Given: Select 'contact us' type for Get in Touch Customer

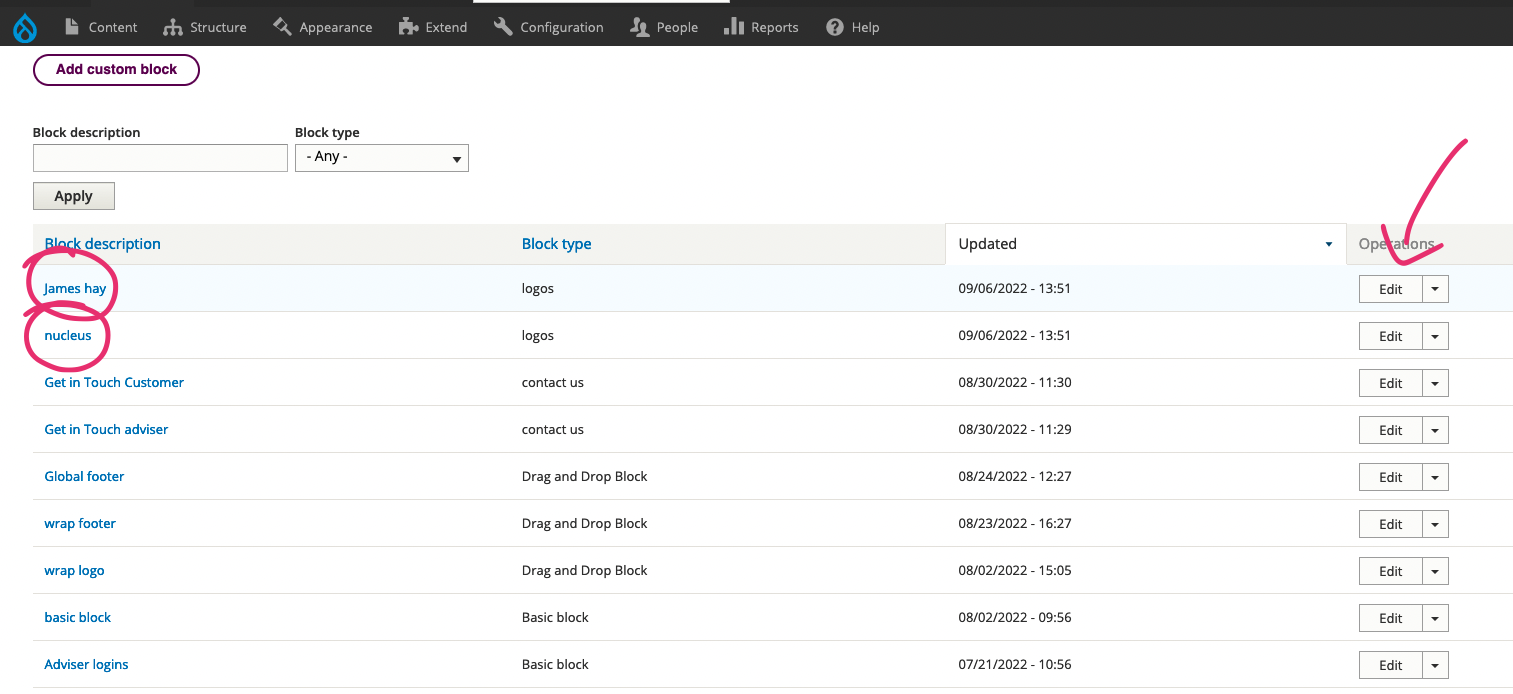Looking at the screenshot, I should (553, 383).
